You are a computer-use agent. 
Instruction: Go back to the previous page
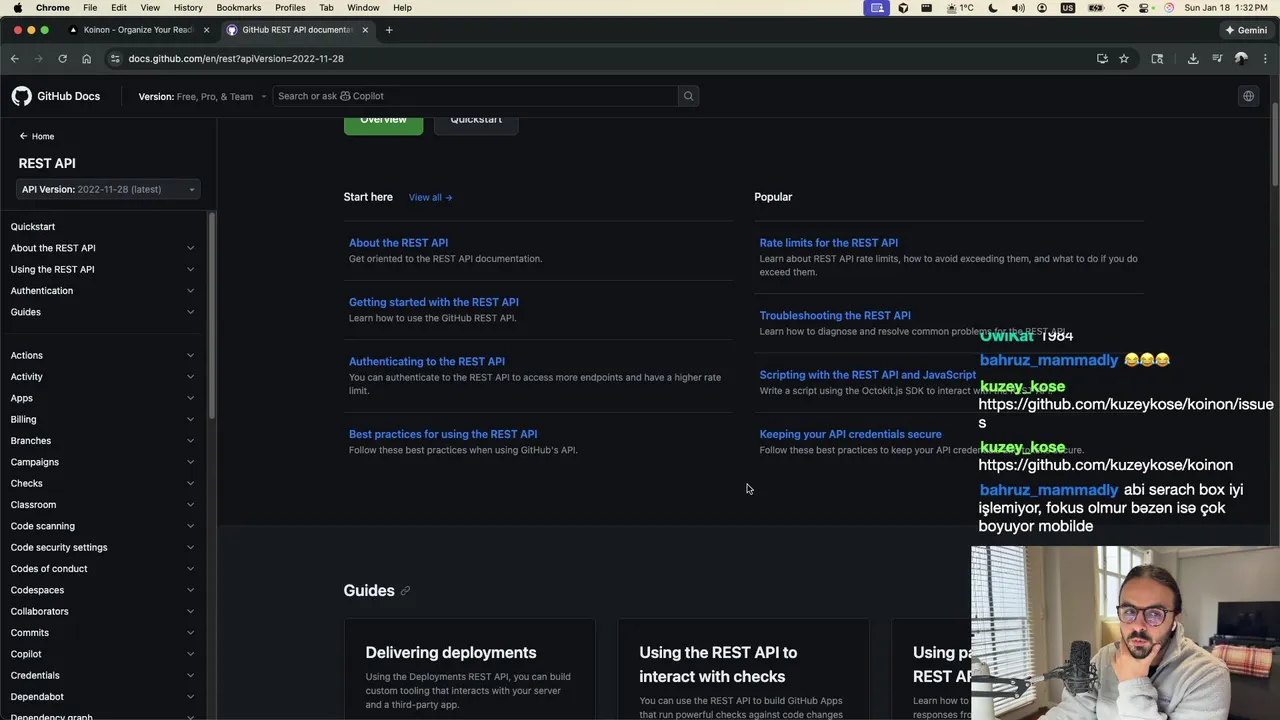coord(15,59)
